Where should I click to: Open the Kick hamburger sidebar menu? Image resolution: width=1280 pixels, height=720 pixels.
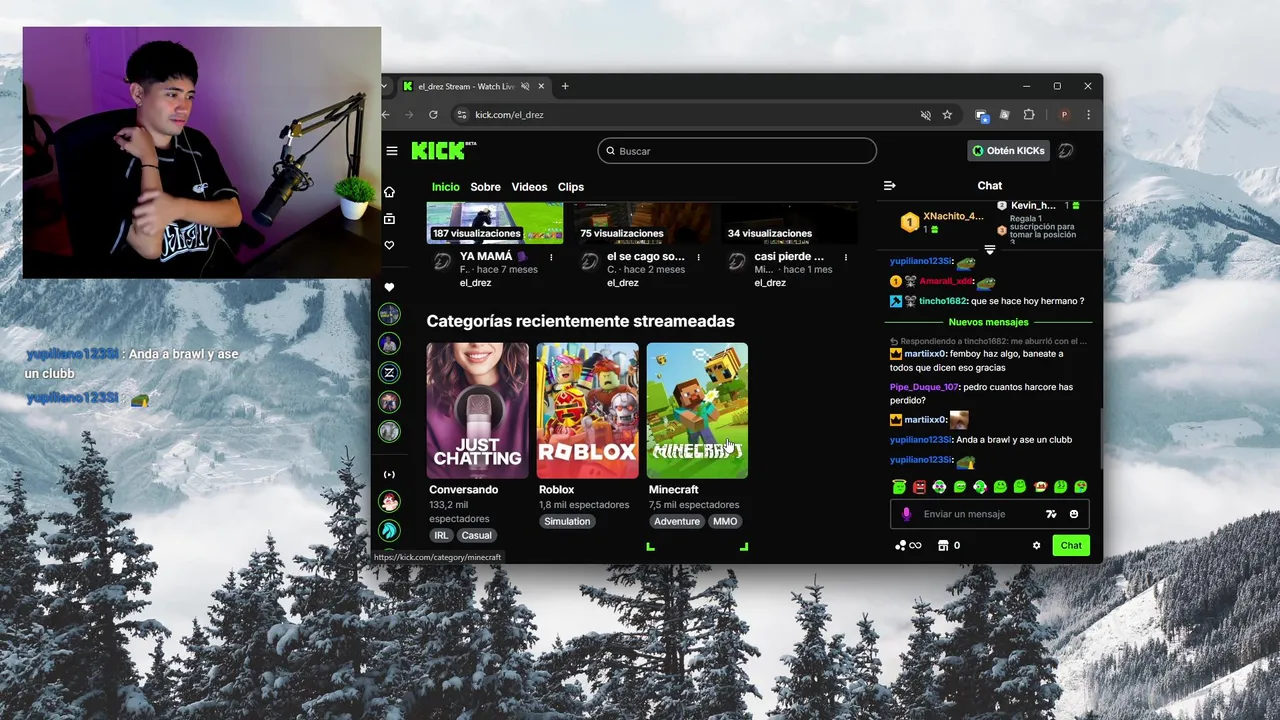392,151
